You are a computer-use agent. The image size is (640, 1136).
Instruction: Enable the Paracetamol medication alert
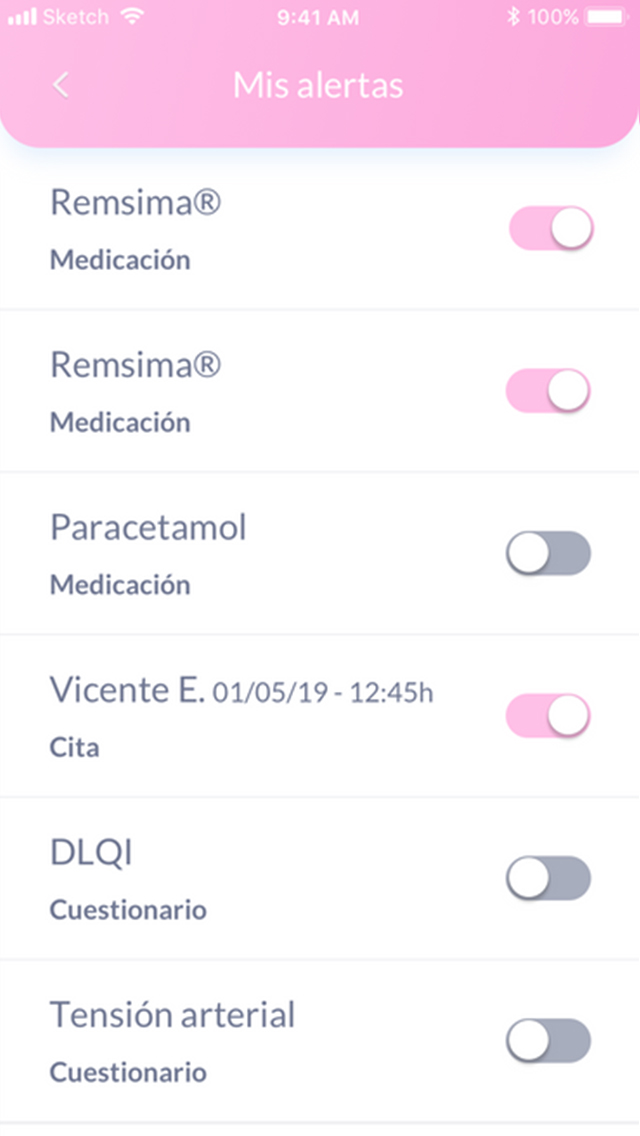pos(548,553)
